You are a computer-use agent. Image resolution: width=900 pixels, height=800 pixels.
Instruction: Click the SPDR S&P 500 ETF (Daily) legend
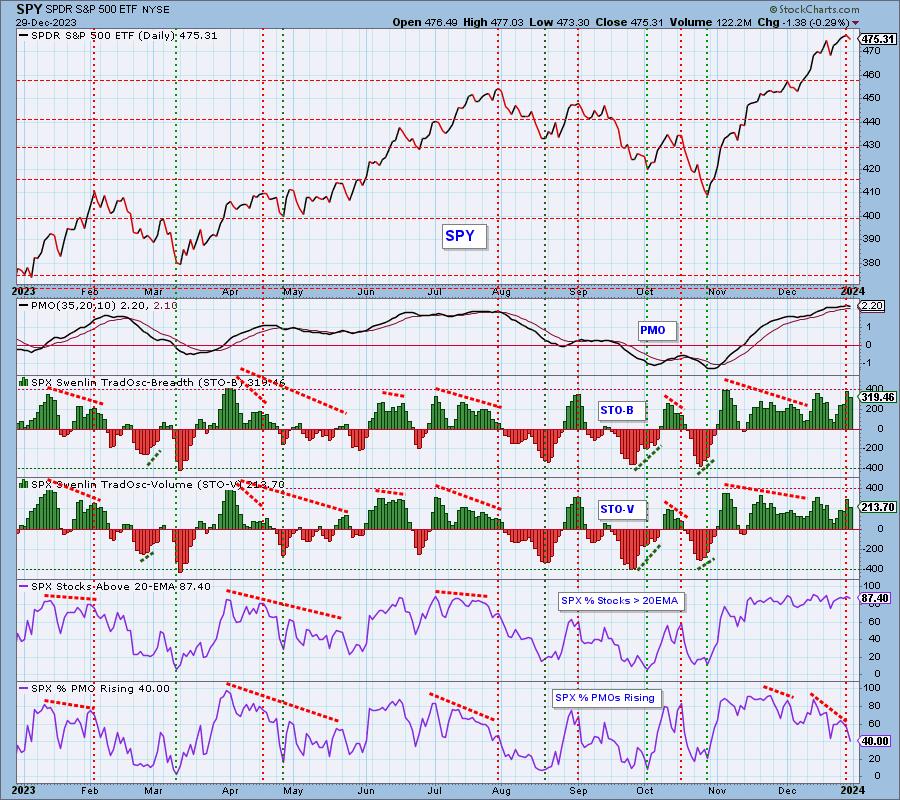[119, 36]
